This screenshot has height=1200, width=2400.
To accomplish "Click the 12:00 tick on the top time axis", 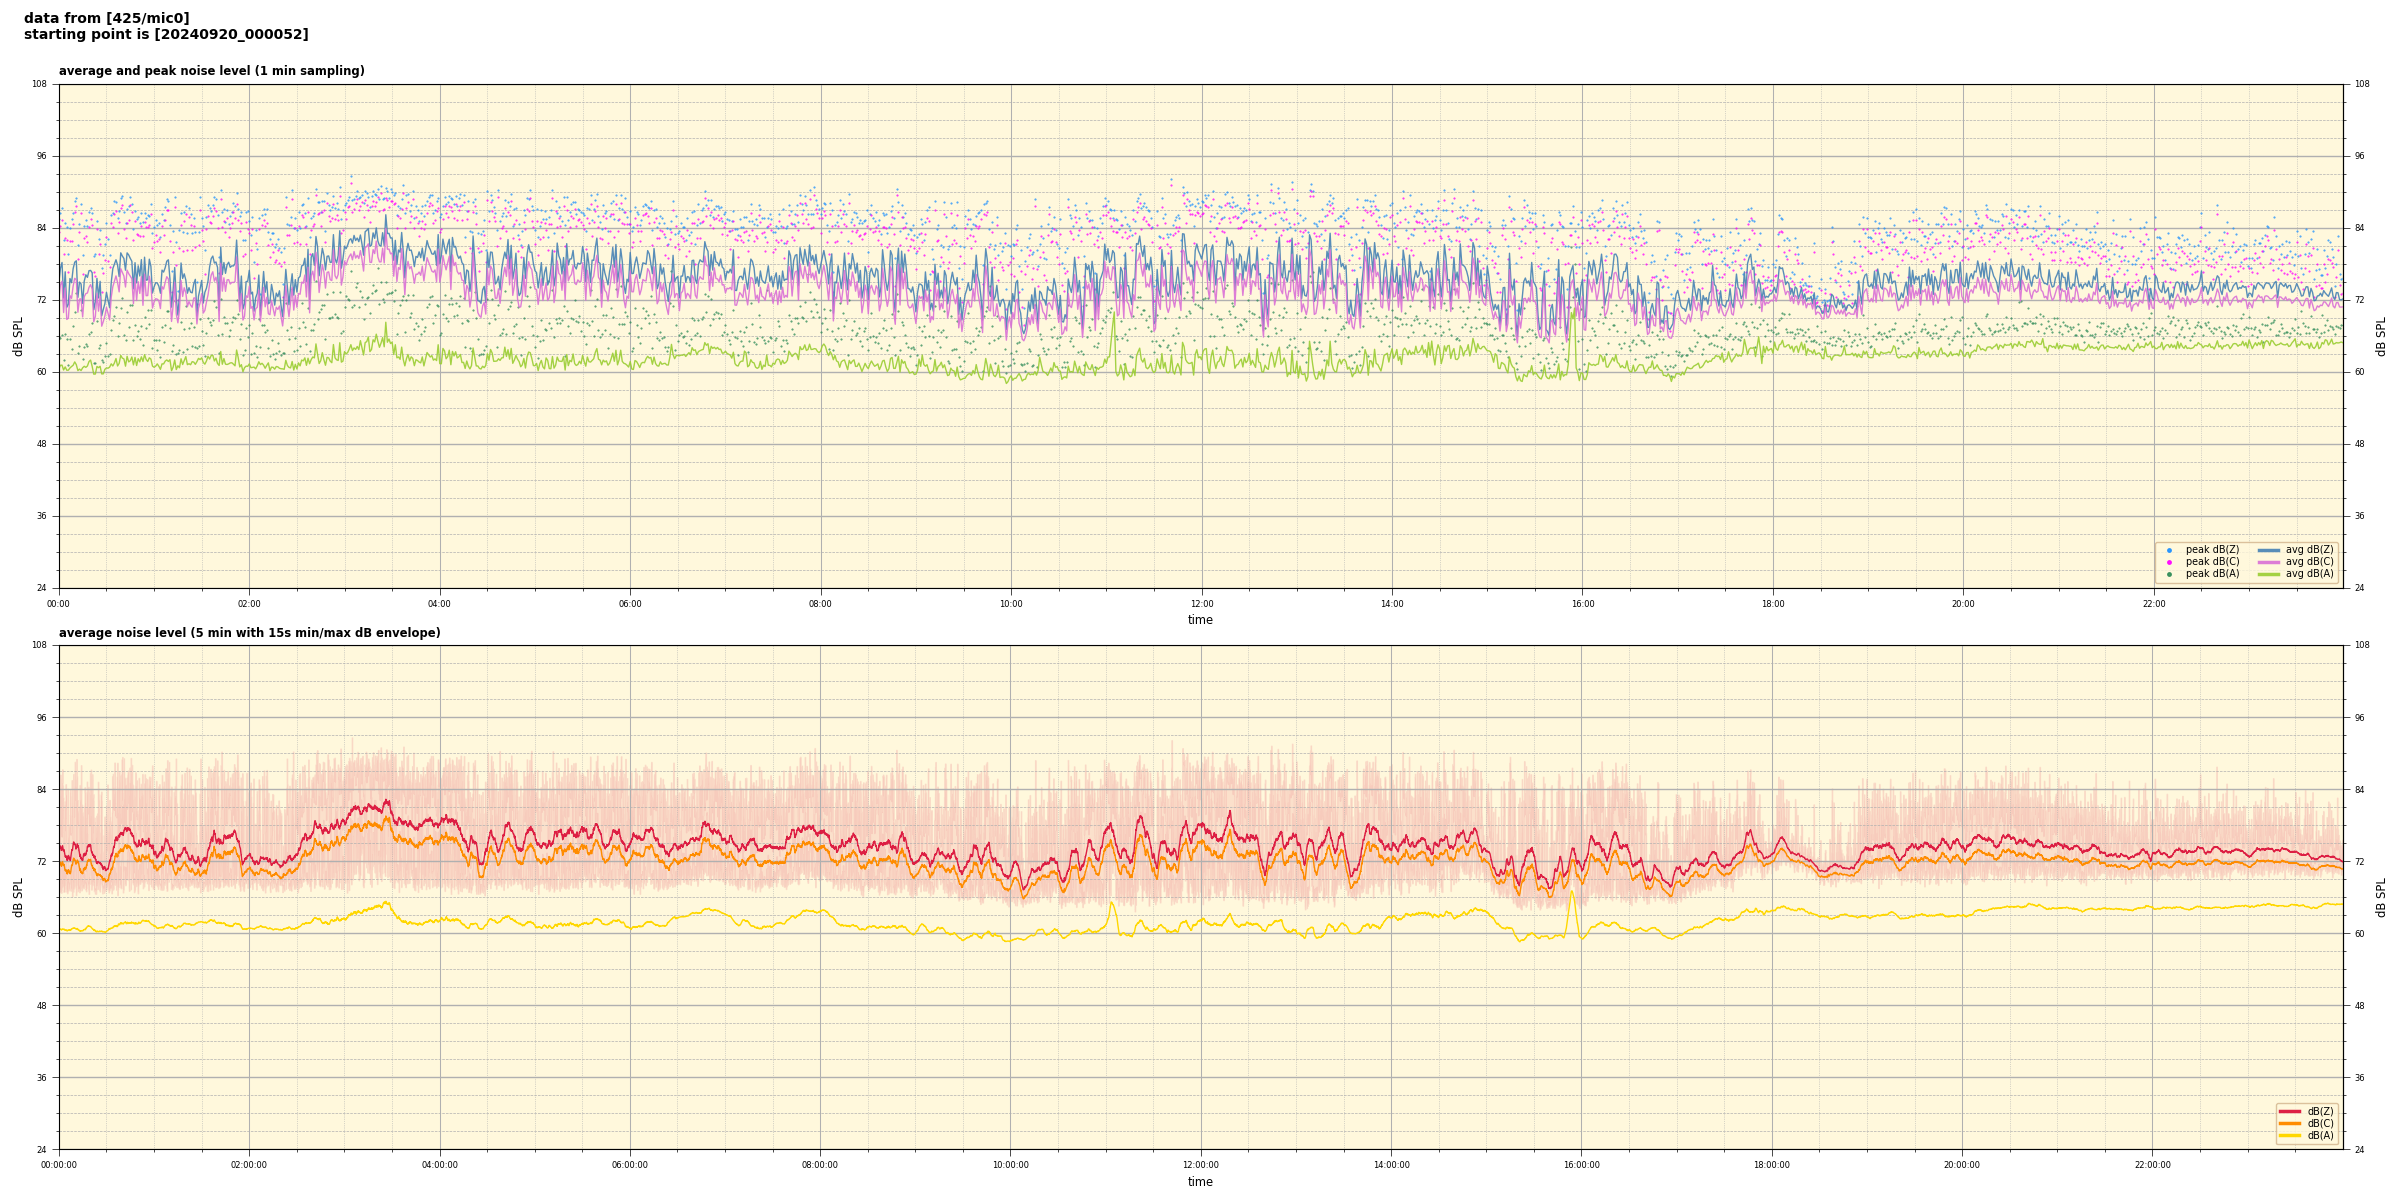I will (1201, 604).
